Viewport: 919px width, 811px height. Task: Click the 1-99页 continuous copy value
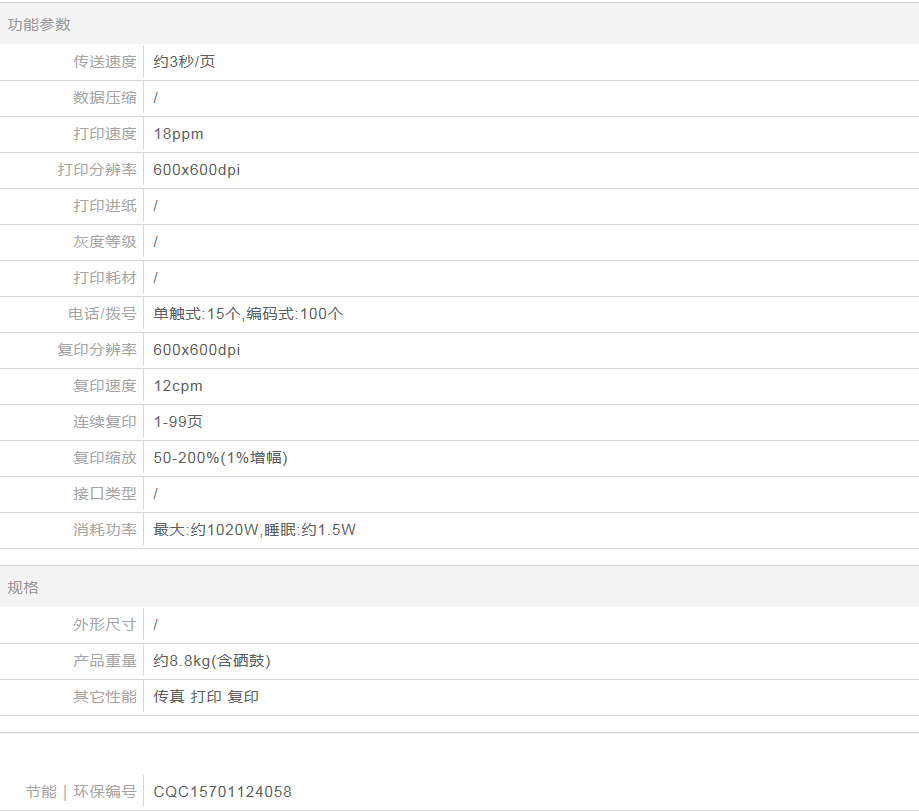click(x=178, y=422)
